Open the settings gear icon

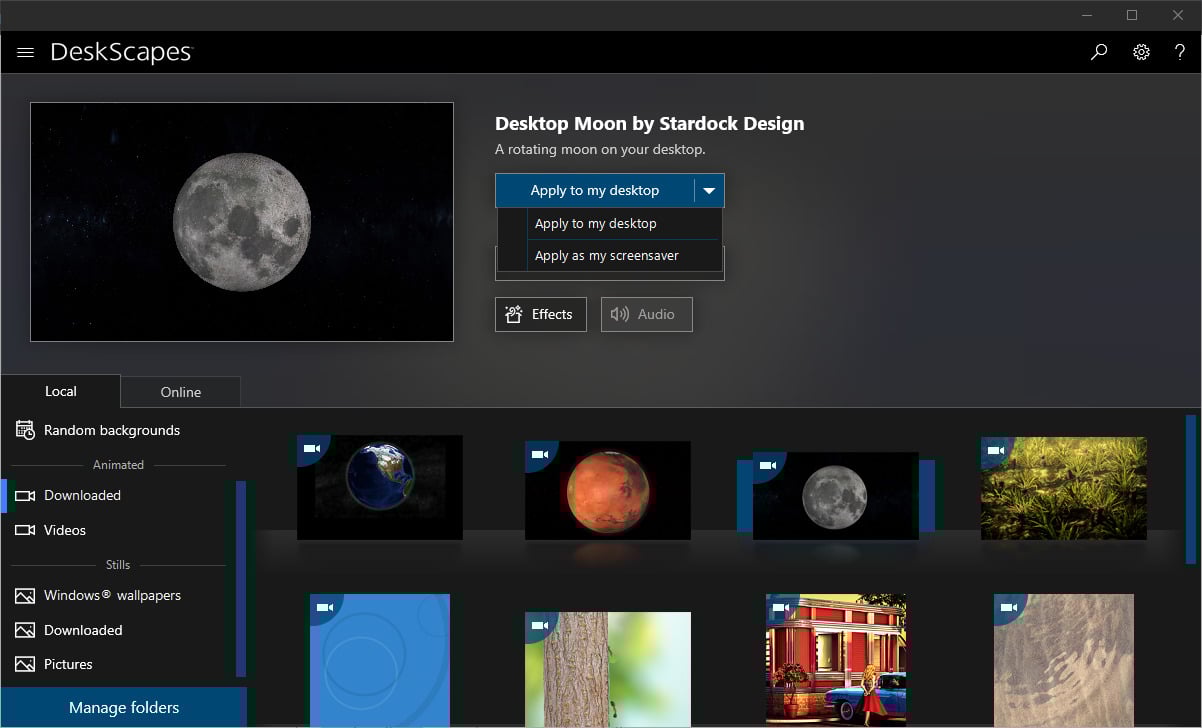(x=1141, y=52)
